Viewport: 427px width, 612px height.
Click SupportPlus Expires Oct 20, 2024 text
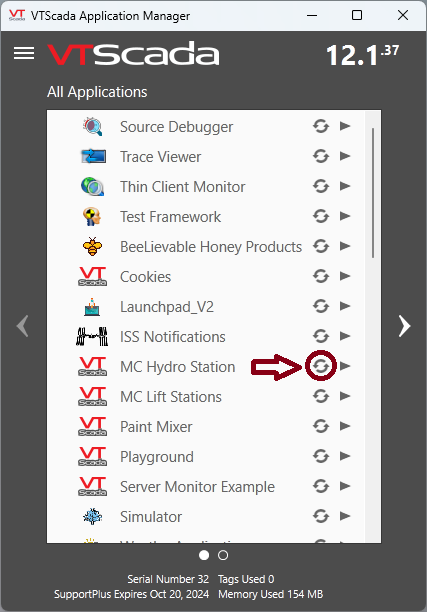click(x=132, y=594)
